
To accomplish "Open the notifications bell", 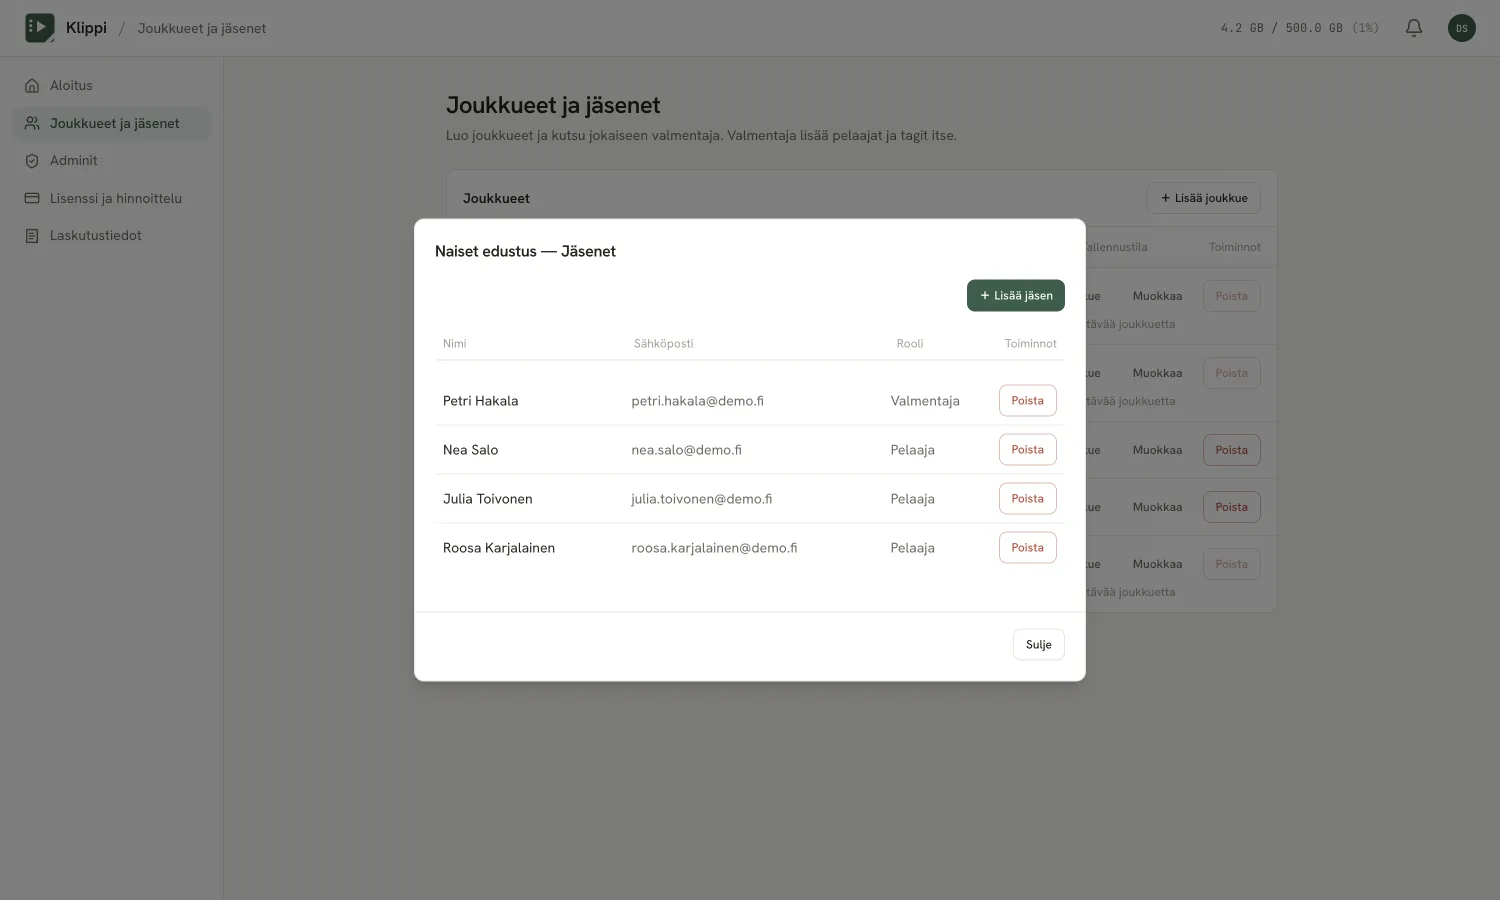I will [1414, 28].
